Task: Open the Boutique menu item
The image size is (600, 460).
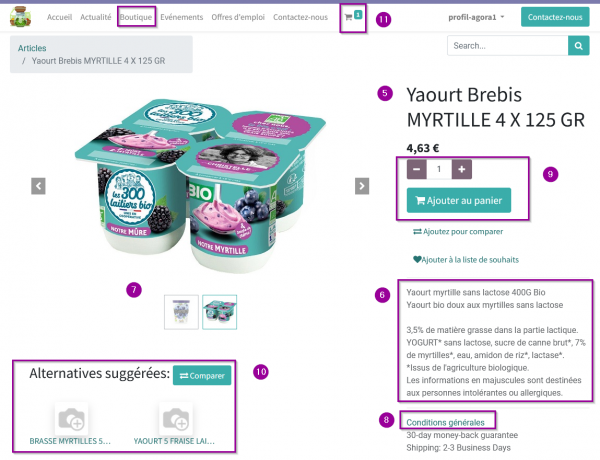Action: 136,17
